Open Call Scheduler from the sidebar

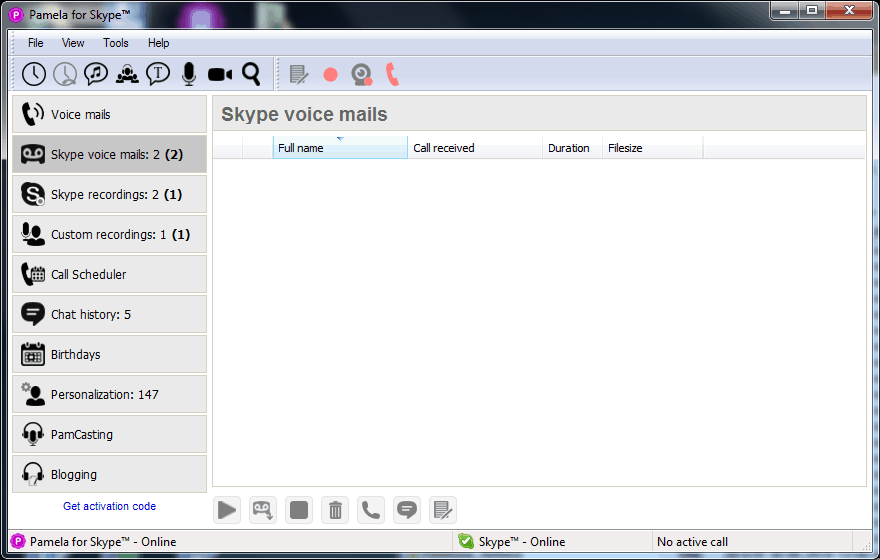pos(109,274)
